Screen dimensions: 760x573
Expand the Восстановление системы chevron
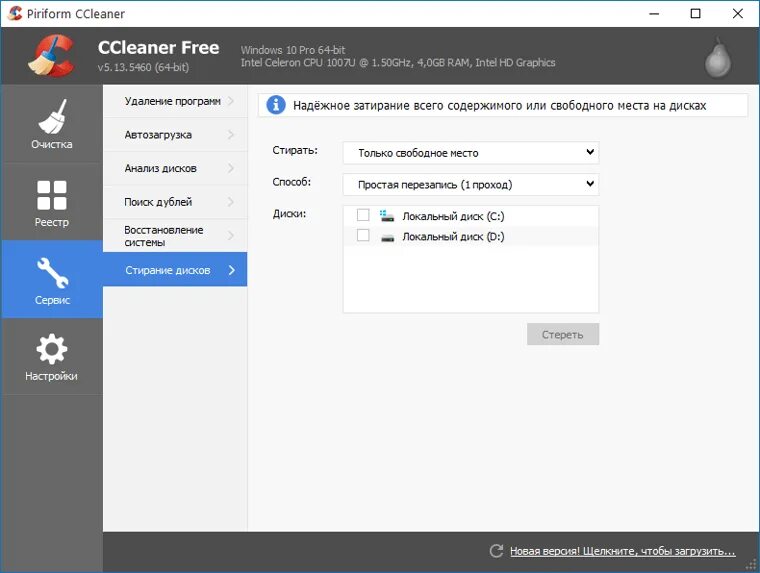pos(231,236)
